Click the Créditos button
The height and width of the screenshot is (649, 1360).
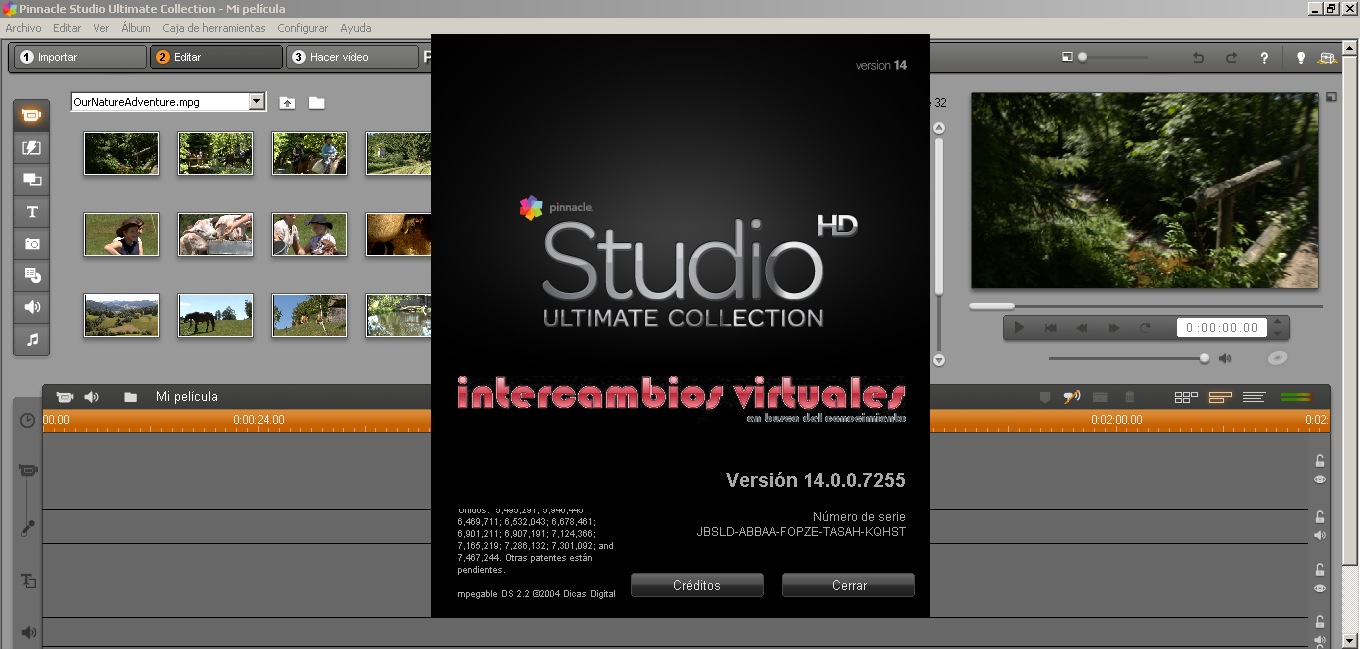(x=697, y=585)
